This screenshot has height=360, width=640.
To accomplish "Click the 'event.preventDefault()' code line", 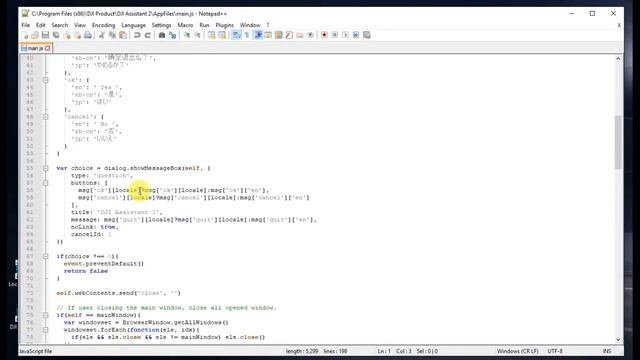I will 104,264.
